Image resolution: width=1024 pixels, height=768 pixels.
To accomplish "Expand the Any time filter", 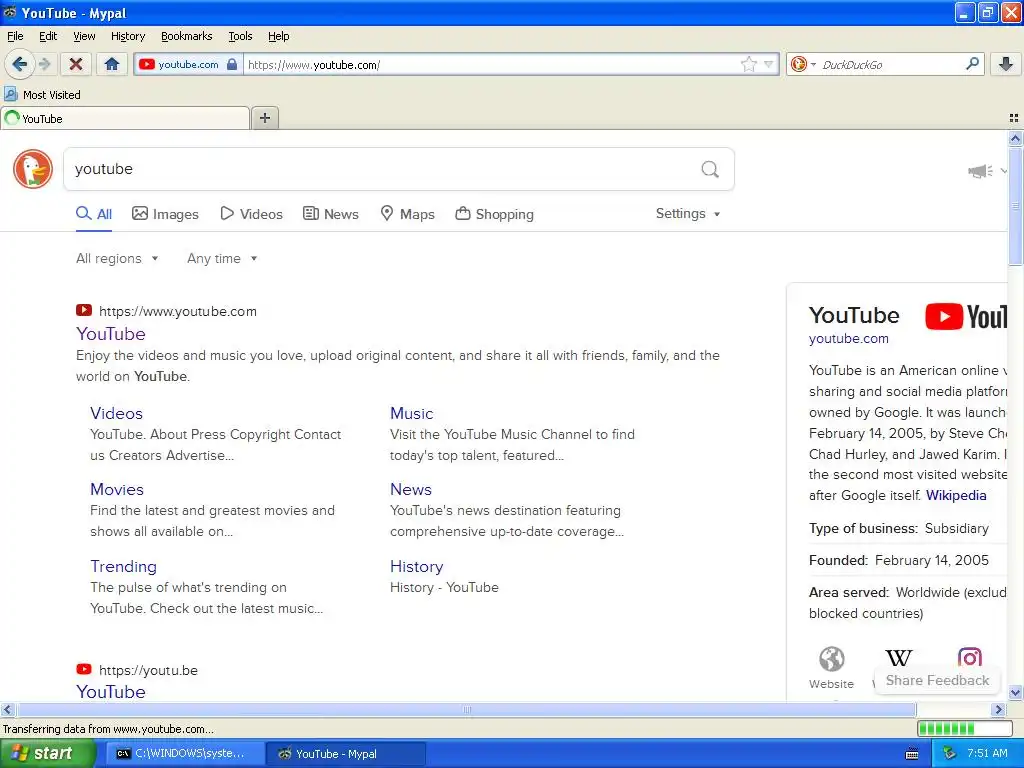I will (x=222, y=259).
